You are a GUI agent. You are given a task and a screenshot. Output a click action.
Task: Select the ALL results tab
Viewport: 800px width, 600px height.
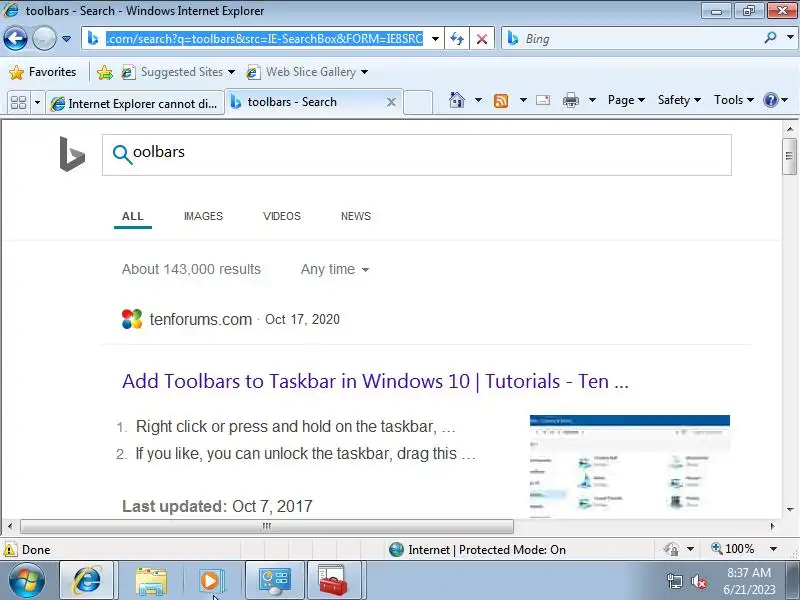point(133,216)
